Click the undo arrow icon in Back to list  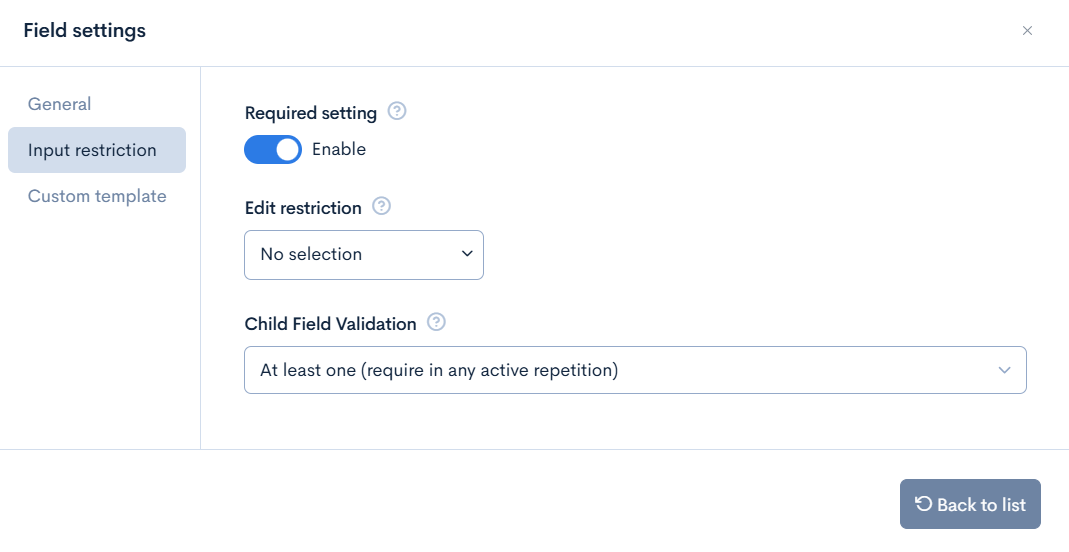coord(923,504)
